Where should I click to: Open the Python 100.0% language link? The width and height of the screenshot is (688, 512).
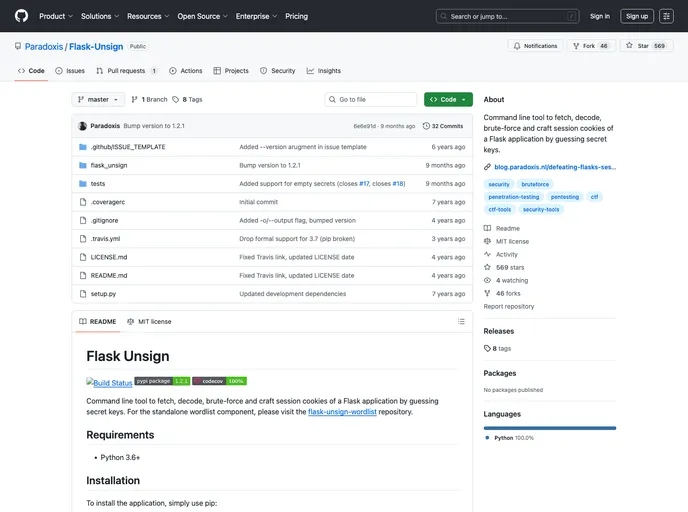(509, 438)
